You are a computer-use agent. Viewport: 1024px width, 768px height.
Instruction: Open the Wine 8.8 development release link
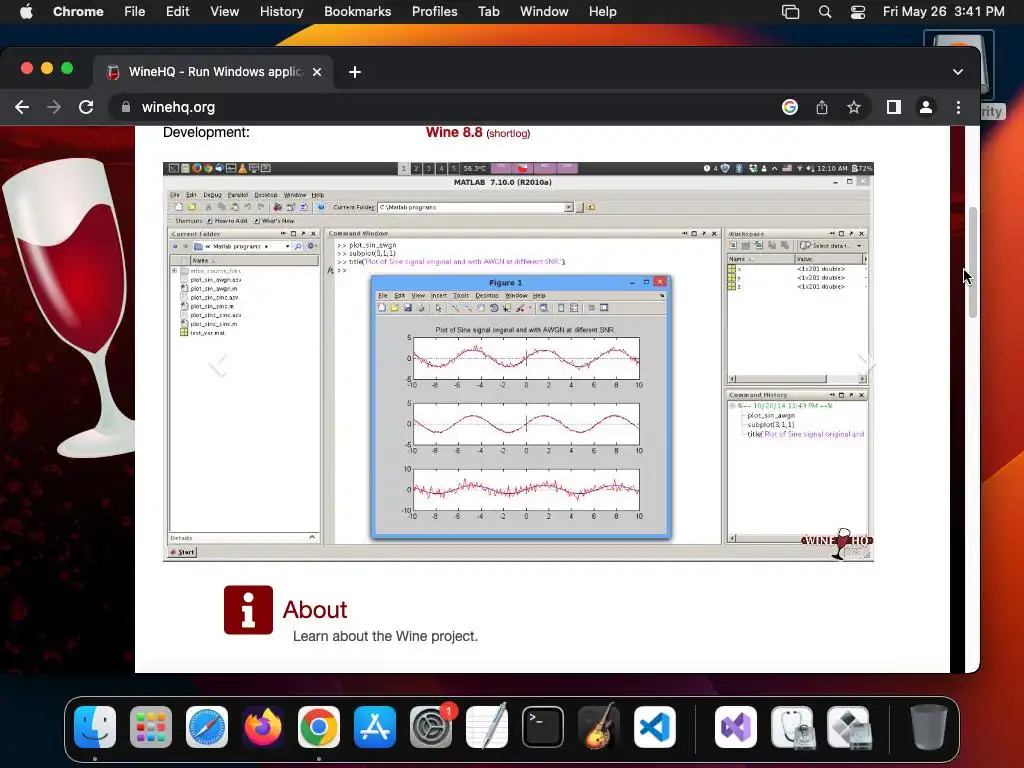pos(454,133)
